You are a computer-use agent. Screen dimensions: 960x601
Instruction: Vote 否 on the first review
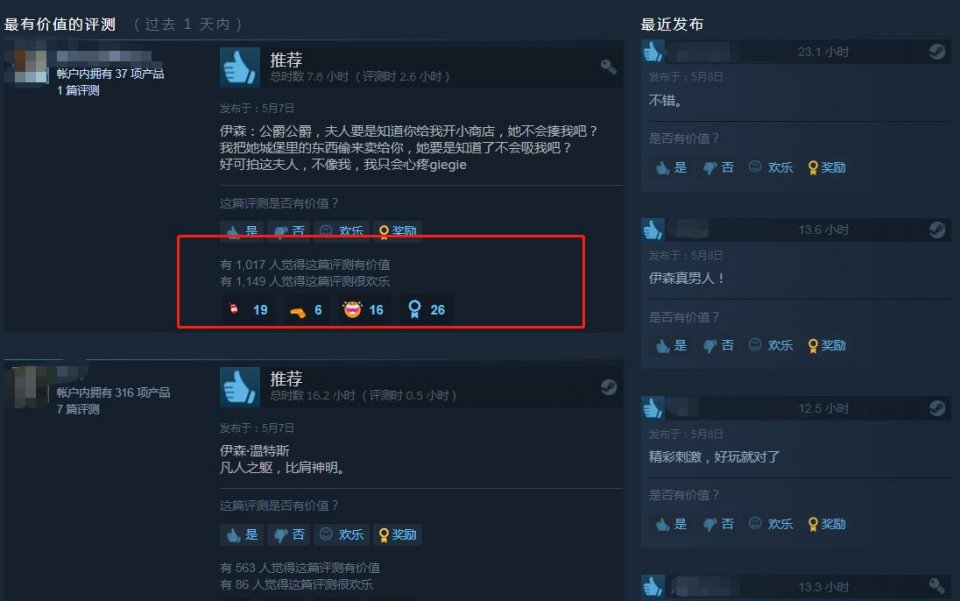point(289,231)
